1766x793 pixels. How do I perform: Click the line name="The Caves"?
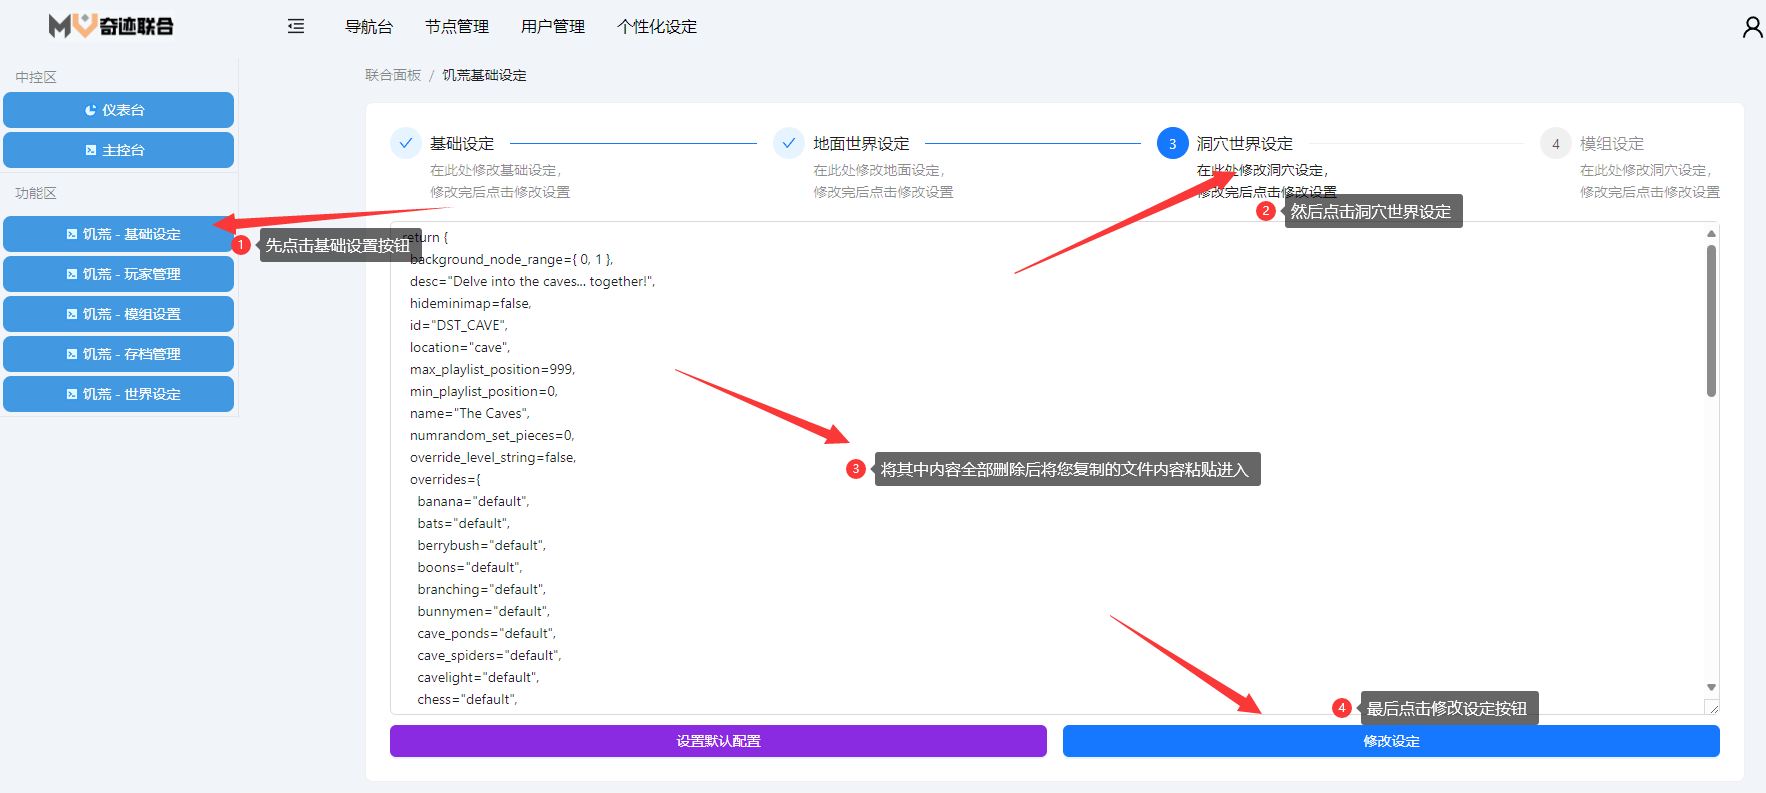470,413
